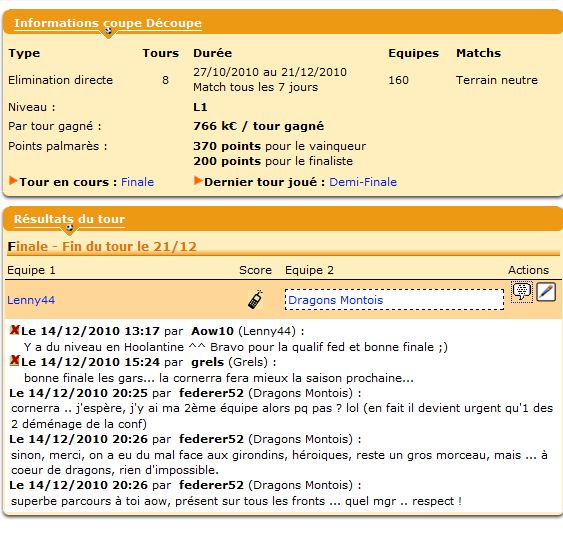This screenshot has height=550, width=563.
Task: Click the Résultats du tour header
Action: [x=69, y=219]
